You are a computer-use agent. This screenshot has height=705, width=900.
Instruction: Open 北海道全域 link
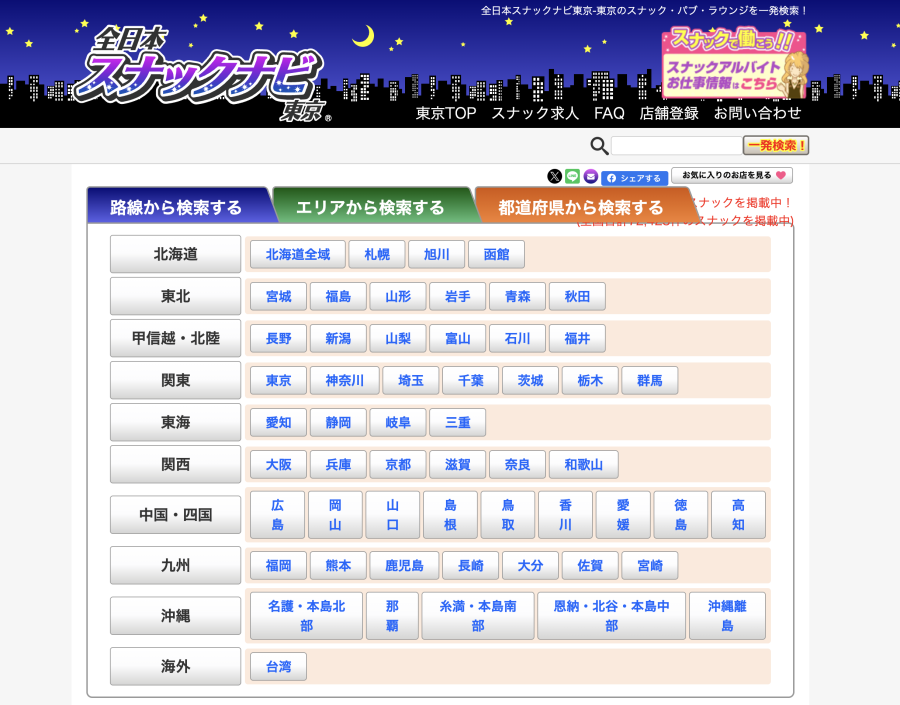298,254
